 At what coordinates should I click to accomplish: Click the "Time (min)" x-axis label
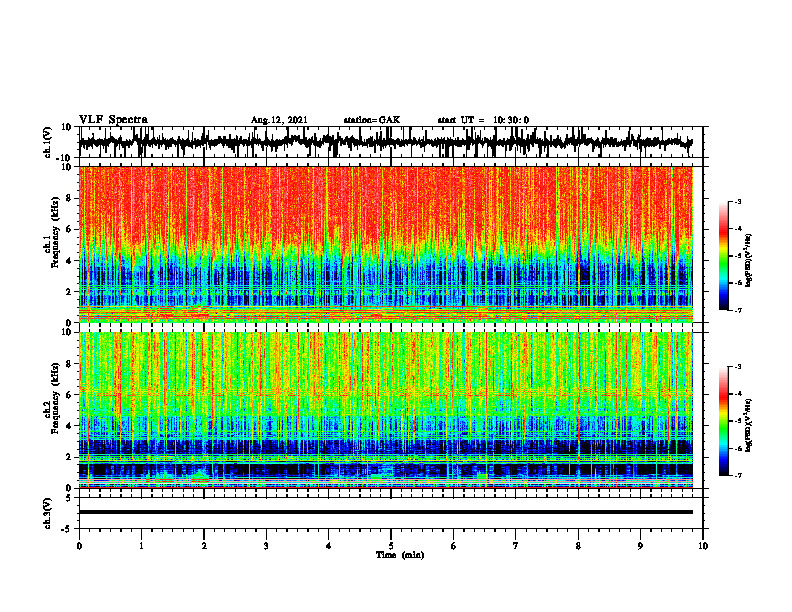[400, 555]
